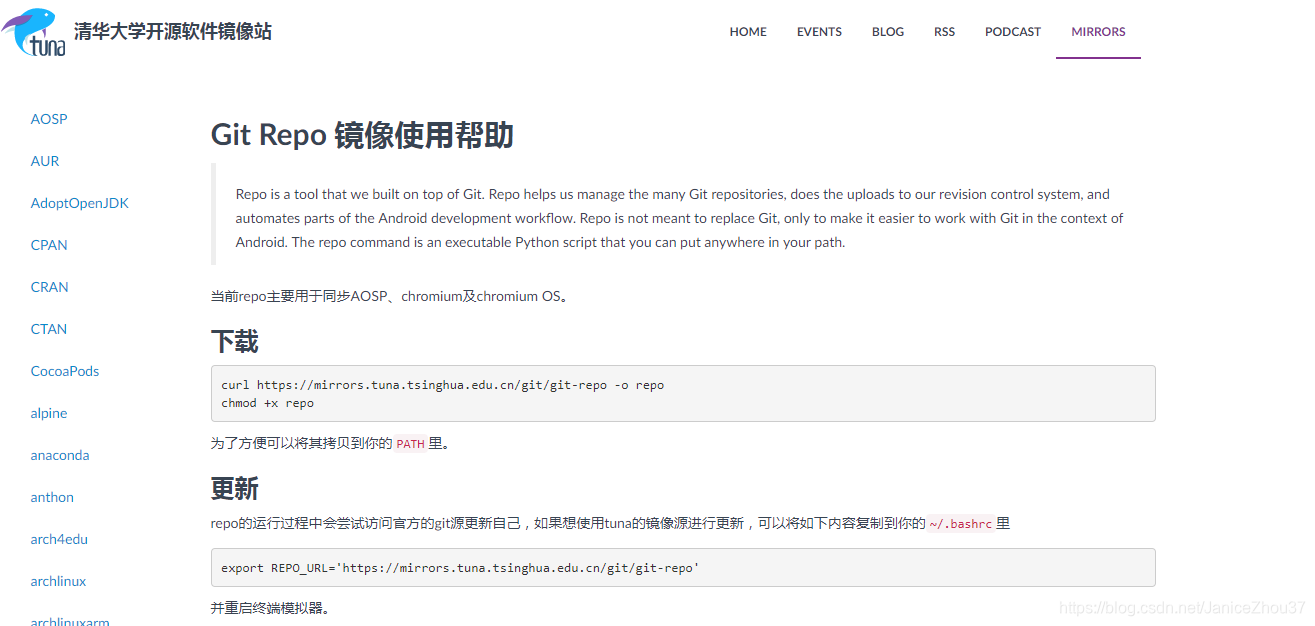Click the TUNA fish logo icon

point(34,31)
